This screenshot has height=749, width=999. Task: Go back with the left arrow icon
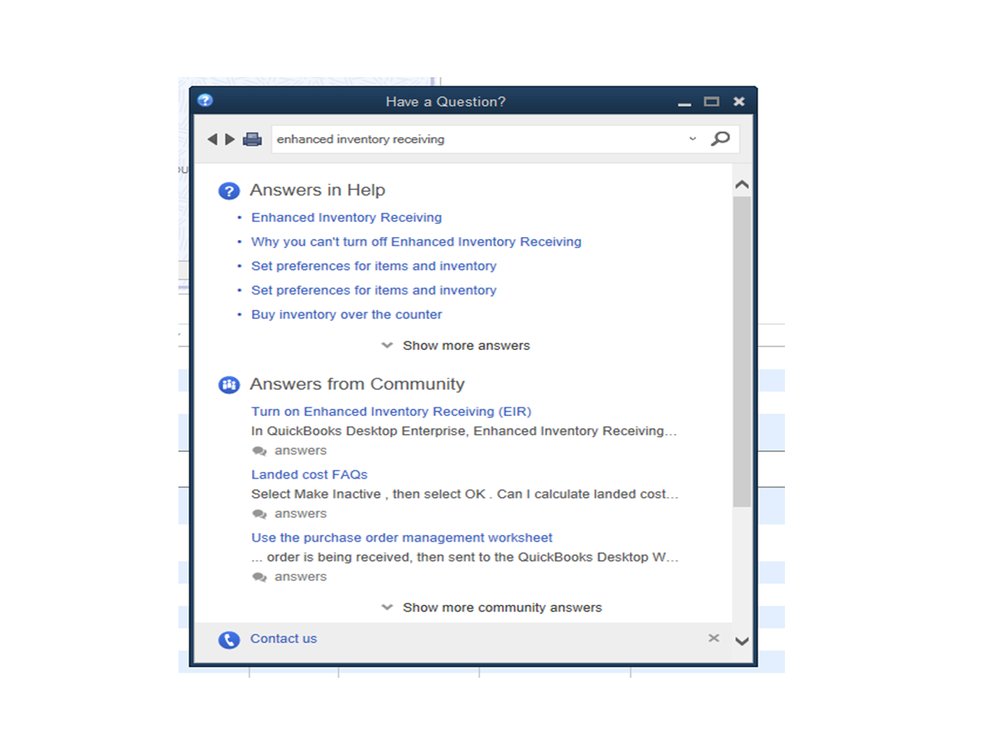click(213, 139)
